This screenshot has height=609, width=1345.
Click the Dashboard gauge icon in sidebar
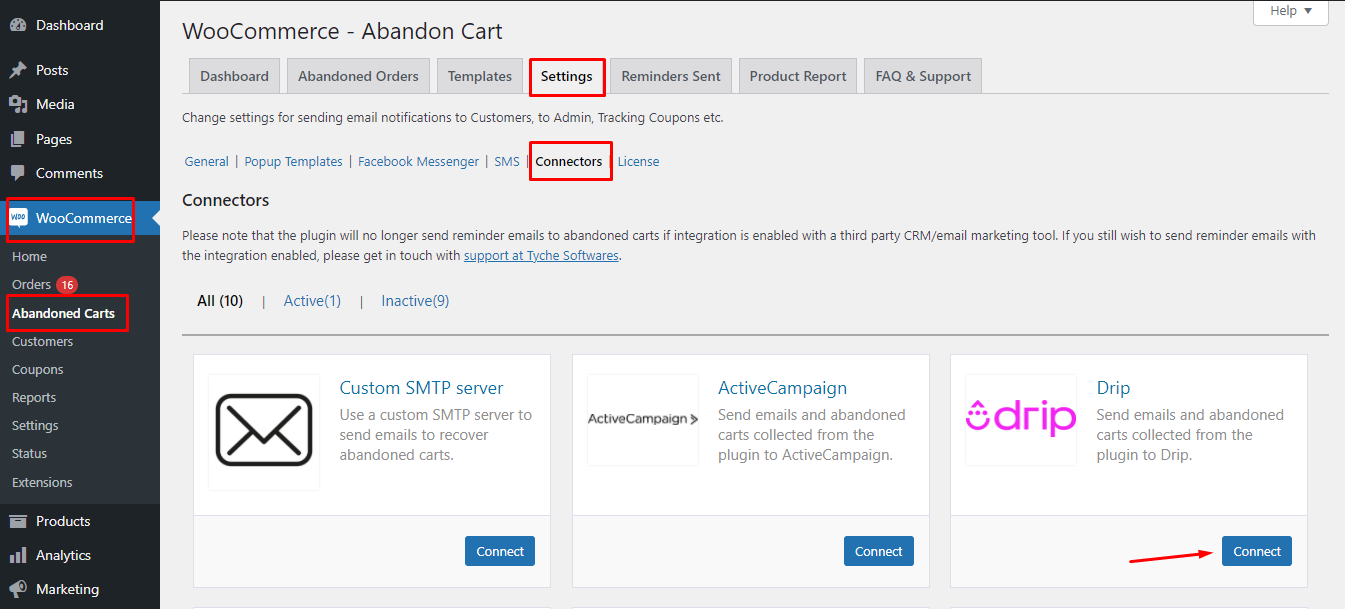pyautogui.click(x=18, y=25)
